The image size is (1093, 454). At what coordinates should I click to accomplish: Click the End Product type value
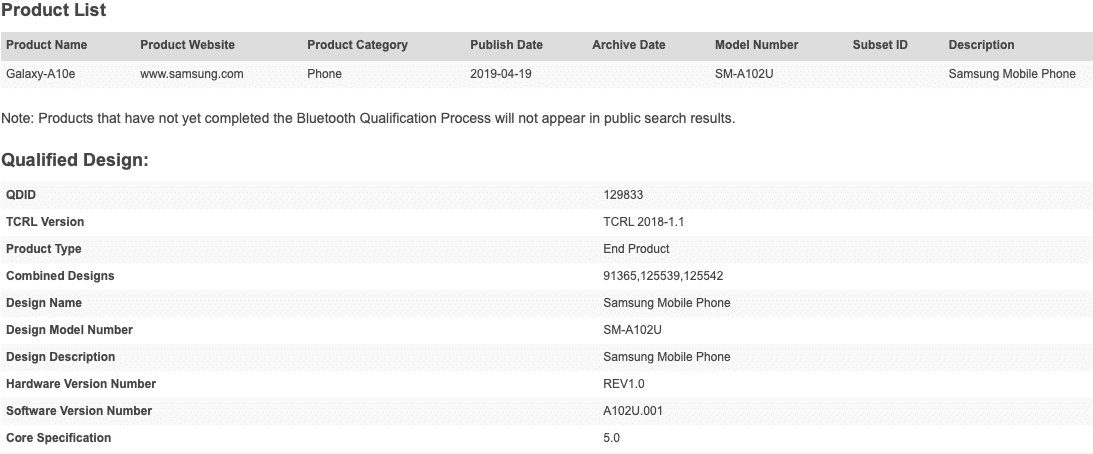[636, 249]
